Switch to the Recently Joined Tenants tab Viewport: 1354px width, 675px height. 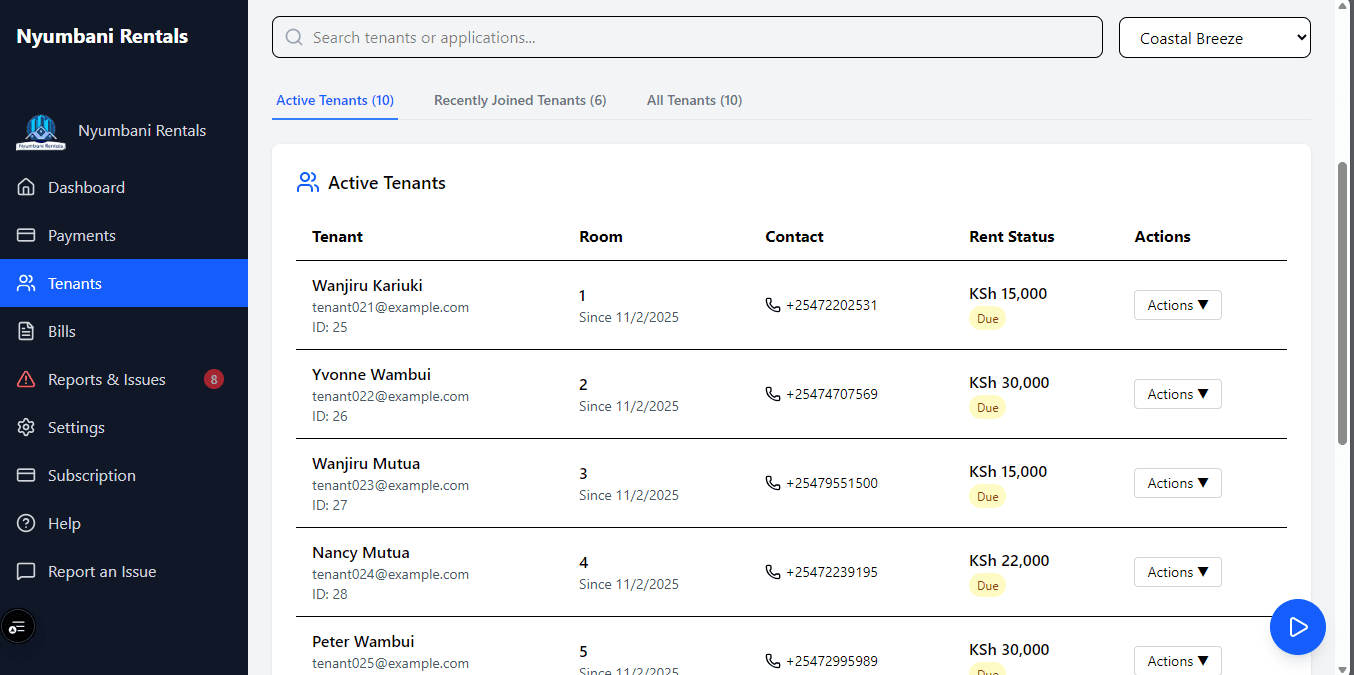pos(520,100)
